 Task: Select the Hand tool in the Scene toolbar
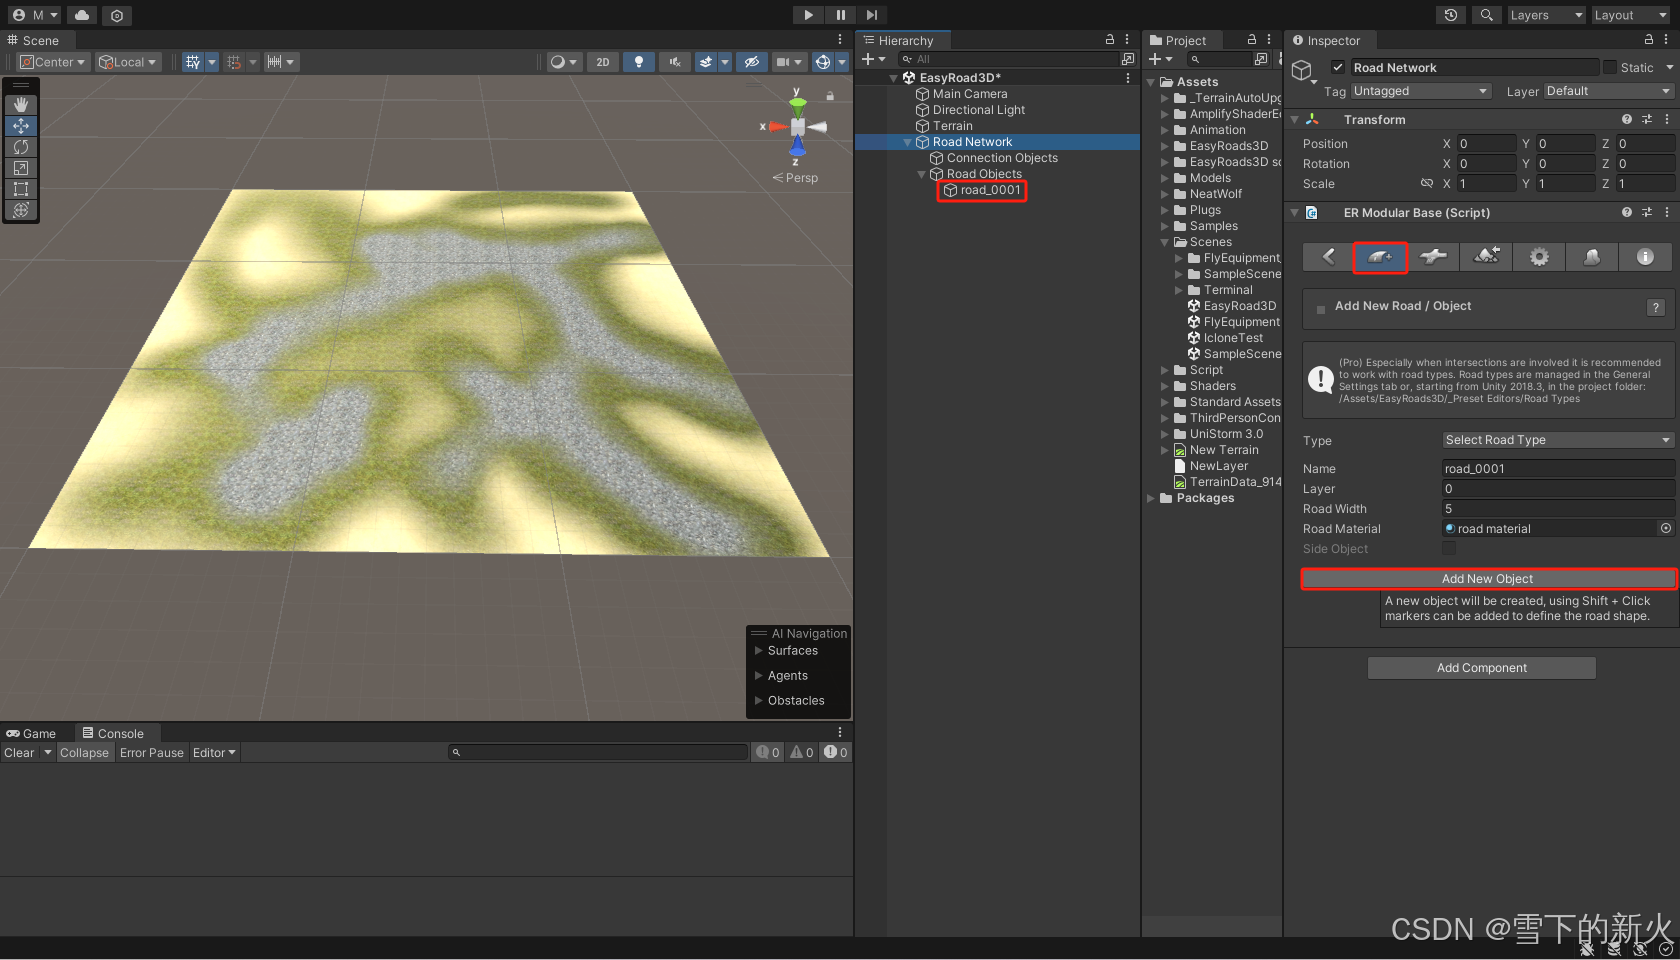click(21, 104)
